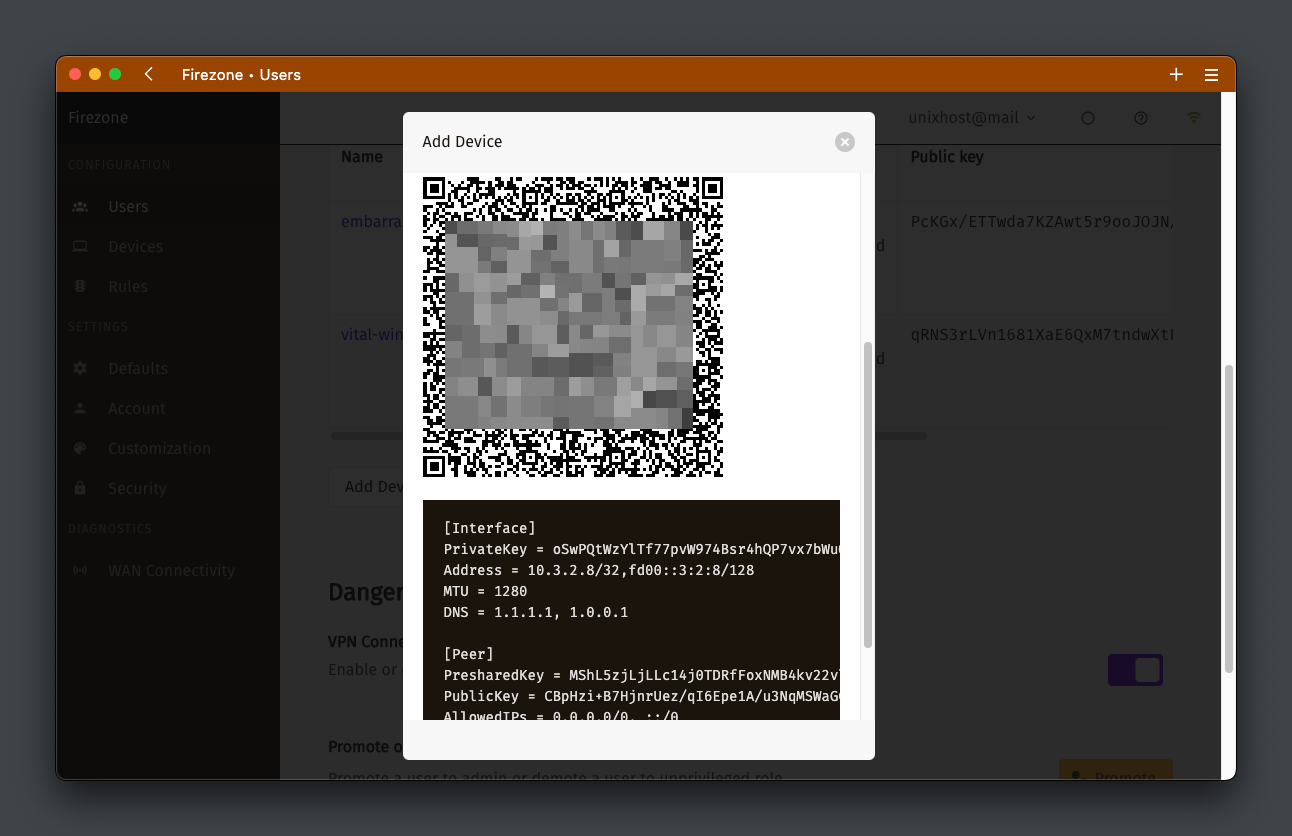Click the Address = 10.3.2.8/32 line

click(599, 570)
